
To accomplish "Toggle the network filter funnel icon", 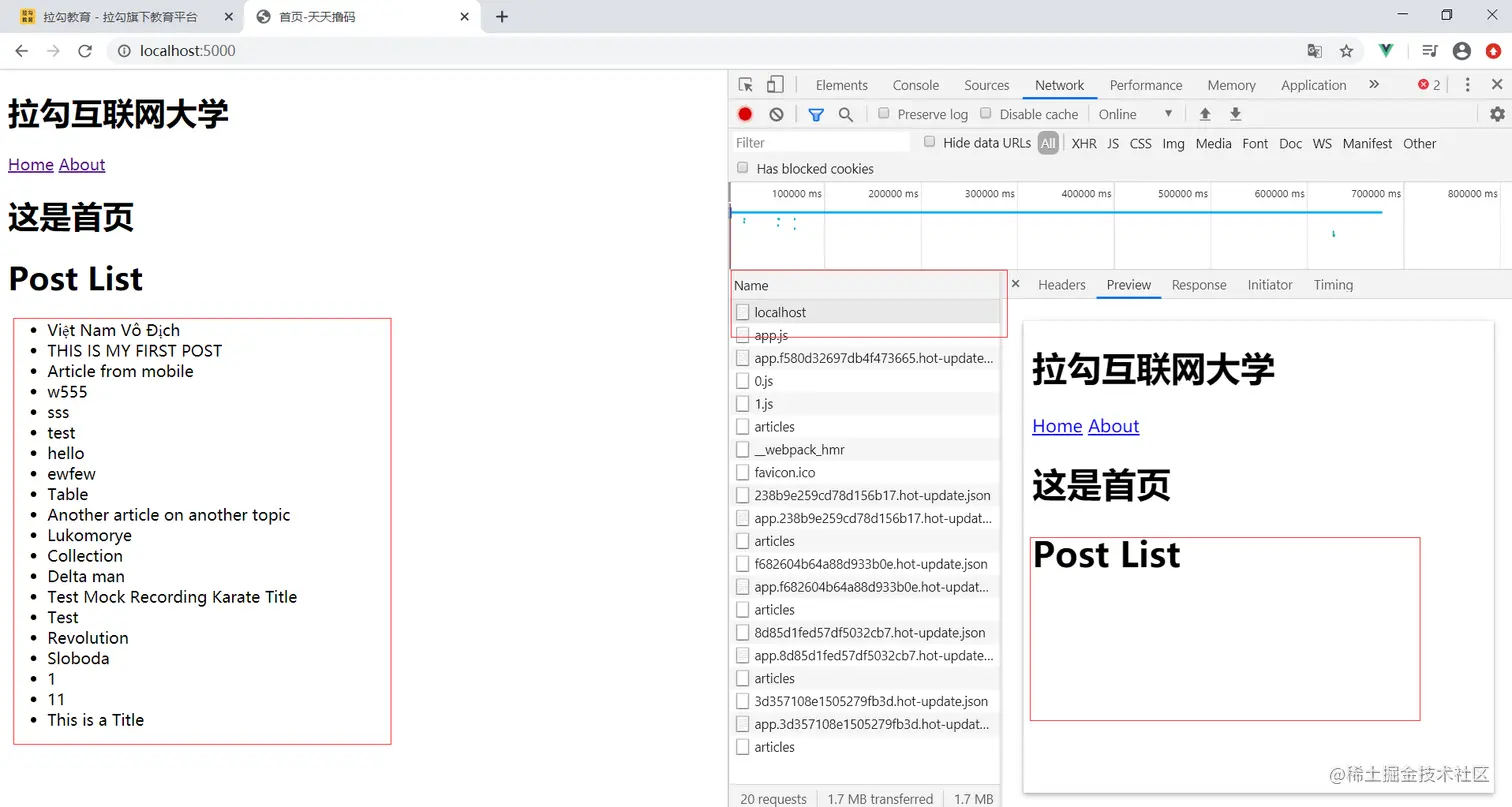I will [x=816, y=115].
